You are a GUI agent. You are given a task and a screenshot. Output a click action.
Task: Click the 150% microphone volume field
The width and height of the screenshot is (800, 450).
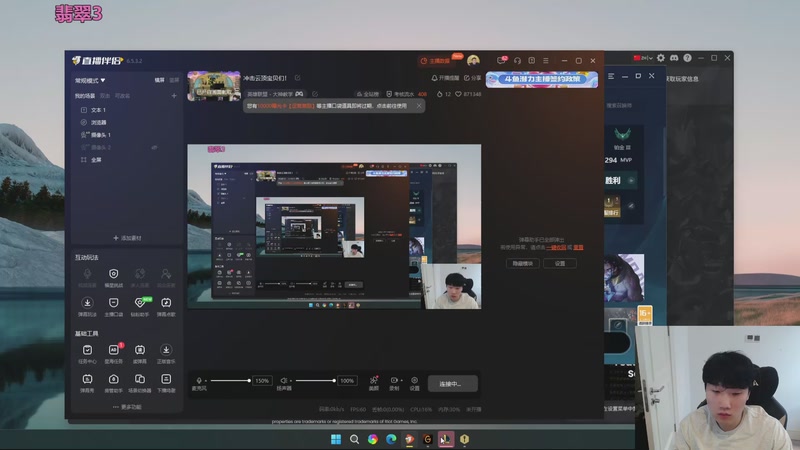tap(262, 381)
